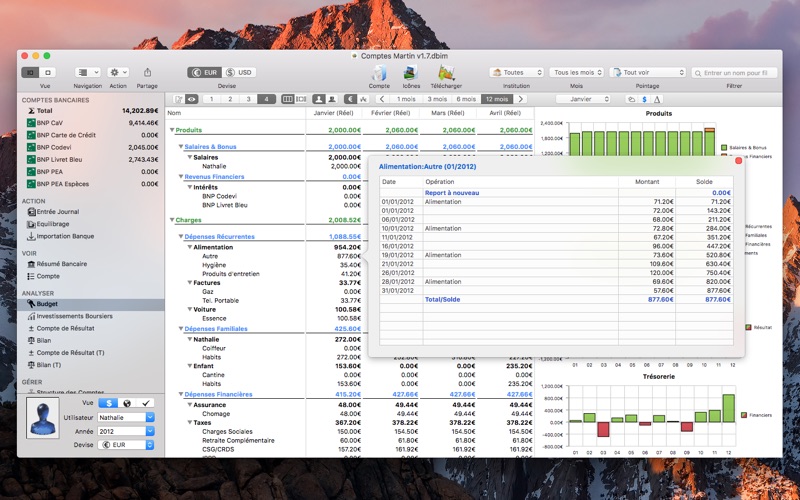Select the euro currency display icon
The width and height of the screenshot is (800, 500).
pos(350,99)
